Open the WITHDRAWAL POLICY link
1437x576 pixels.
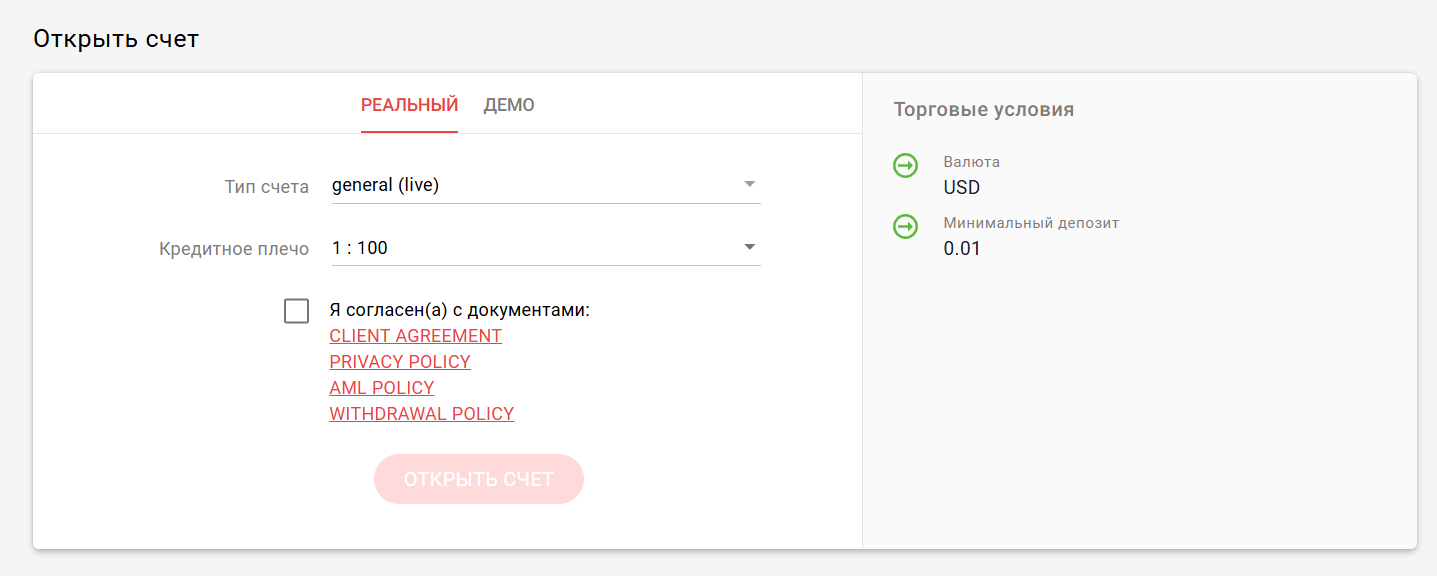coord(421,414)
